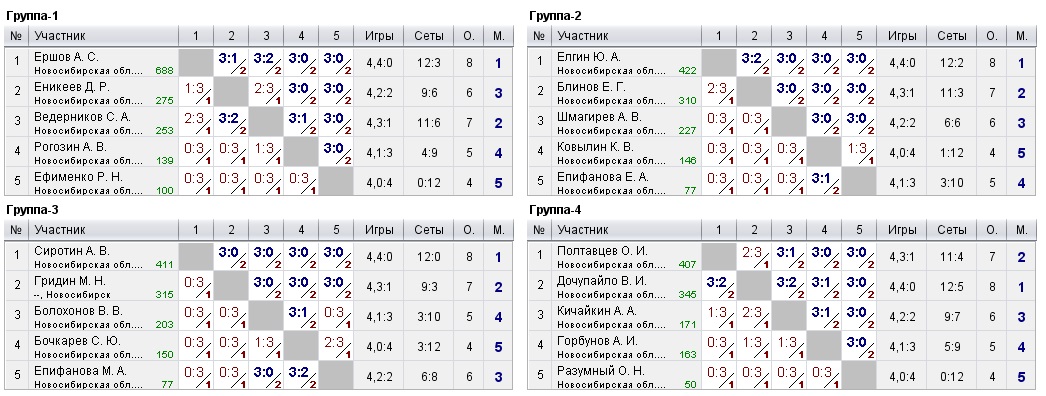Click Ершов's 3:1 score against player 2
The width and height of the screenshot is (1046, 396).
tap(231, 62)
